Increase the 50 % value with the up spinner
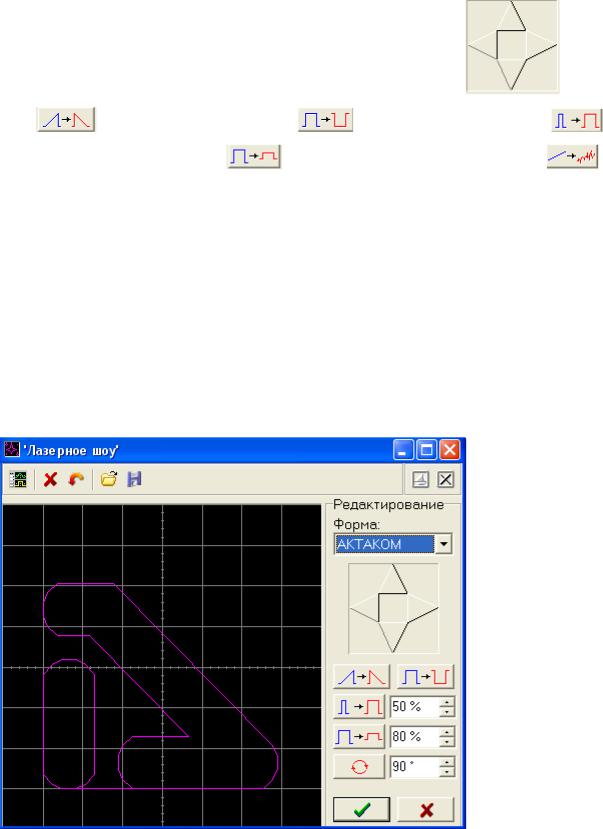The image size is (603, 829). pyautogui.click(x=447, y=702)
